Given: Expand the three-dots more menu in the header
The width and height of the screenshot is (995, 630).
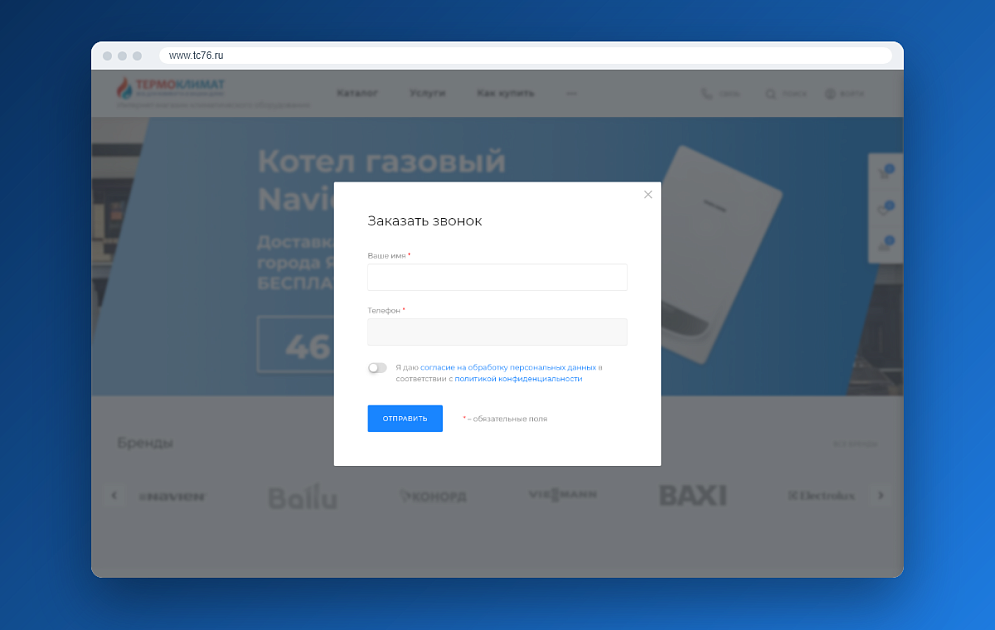Looking at the screenshot, I should point(572,93).
